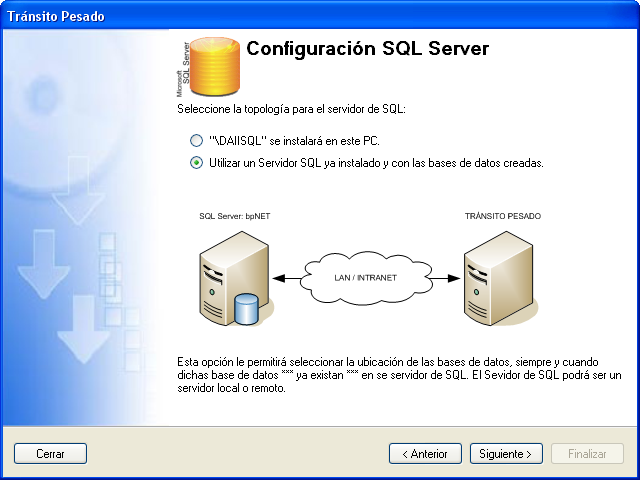The height and width of the screenshot is (480, 640).
Task: Click the Microsoft SQL Server database icon
Action: [209, 67]
